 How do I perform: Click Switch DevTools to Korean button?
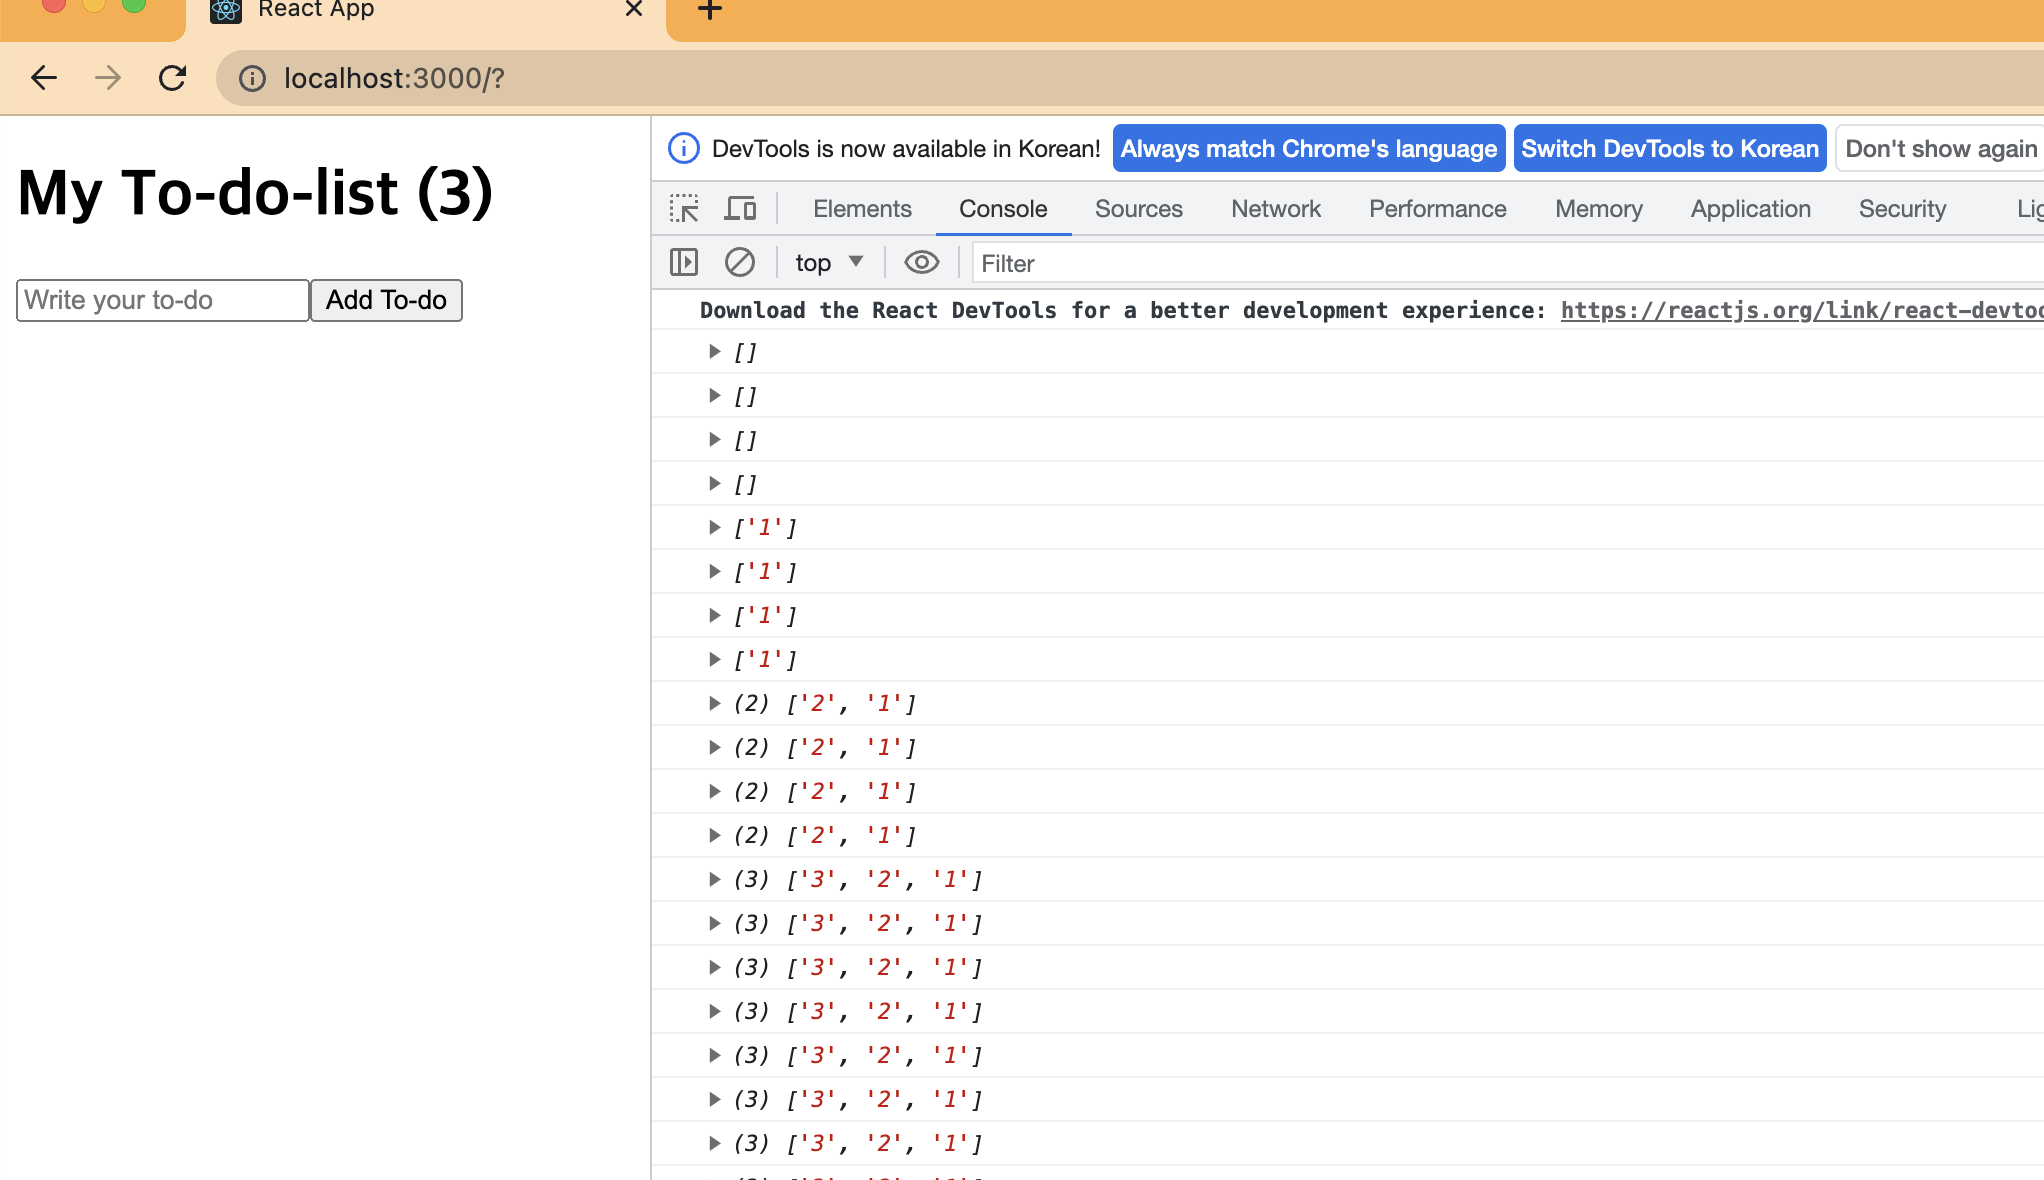point(1669,149)
